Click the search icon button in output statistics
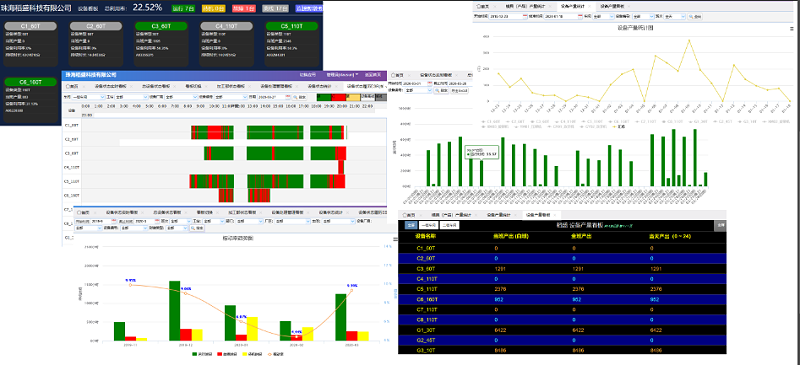Viewport: 800px width, 365px height. pos(695,16)
